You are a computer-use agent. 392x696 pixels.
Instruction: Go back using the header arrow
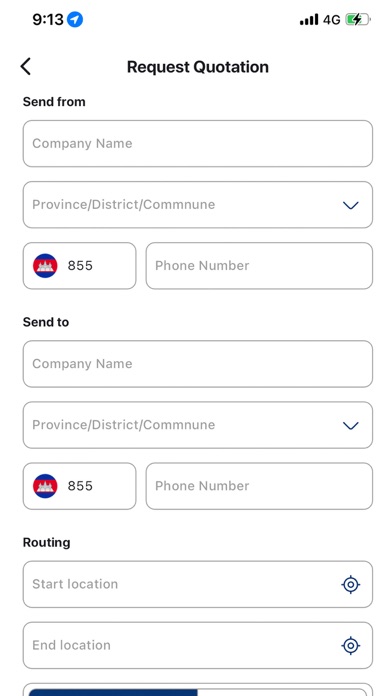[26, 67]
